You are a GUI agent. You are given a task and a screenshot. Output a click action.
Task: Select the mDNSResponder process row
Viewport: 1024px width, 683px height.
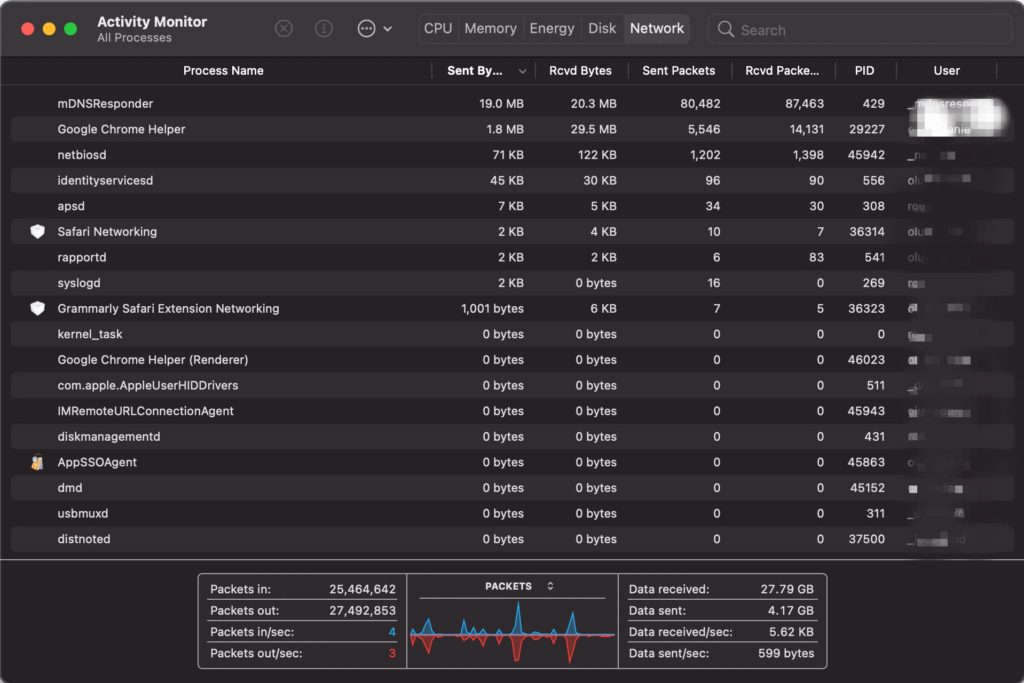[512, 104]
